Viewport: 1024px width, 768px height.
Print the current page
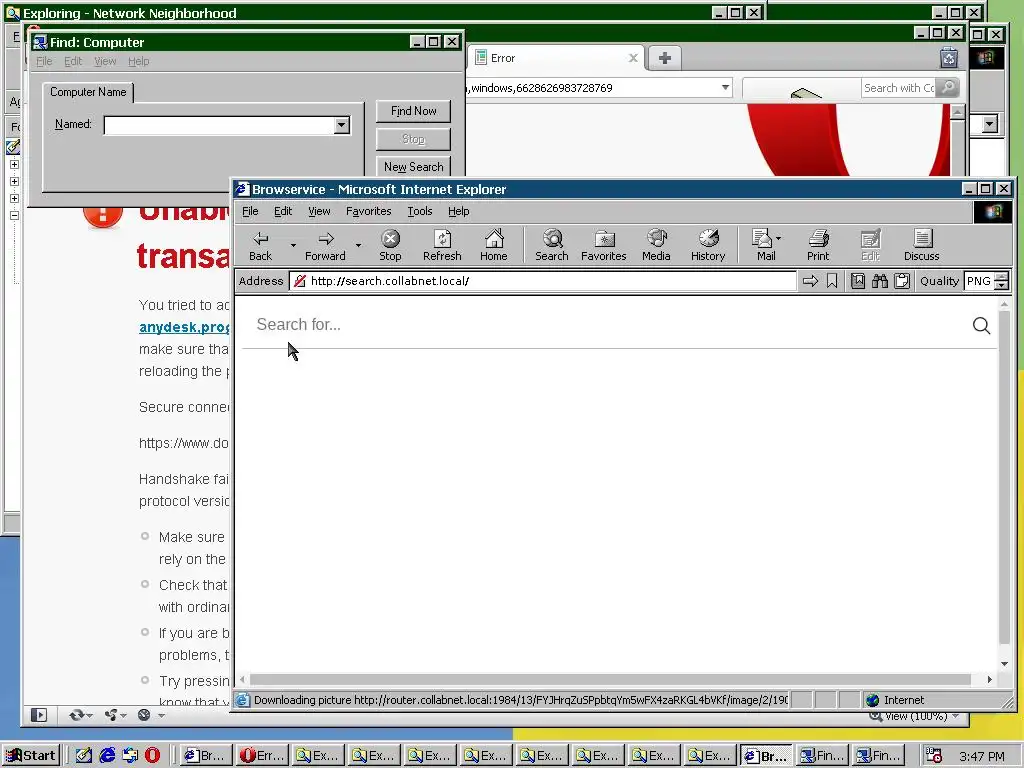click(x=818, y=245)
